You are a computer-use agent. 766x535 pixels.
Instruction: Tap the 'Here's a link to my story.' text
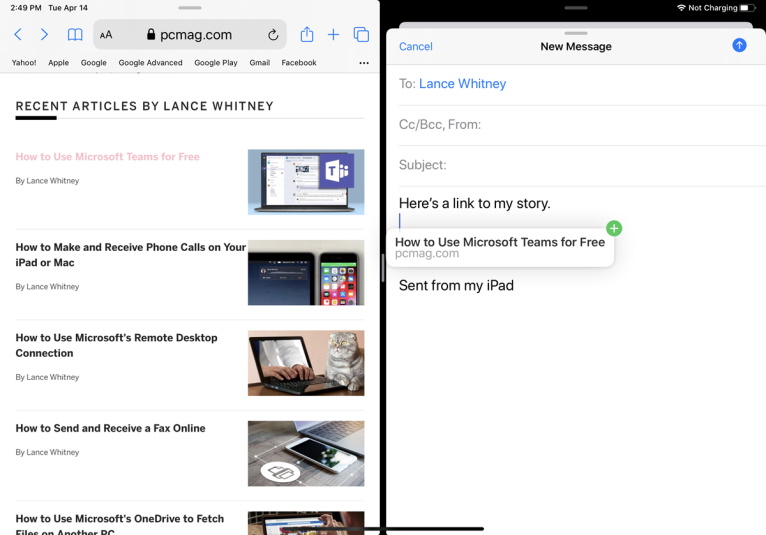[474, 203]
